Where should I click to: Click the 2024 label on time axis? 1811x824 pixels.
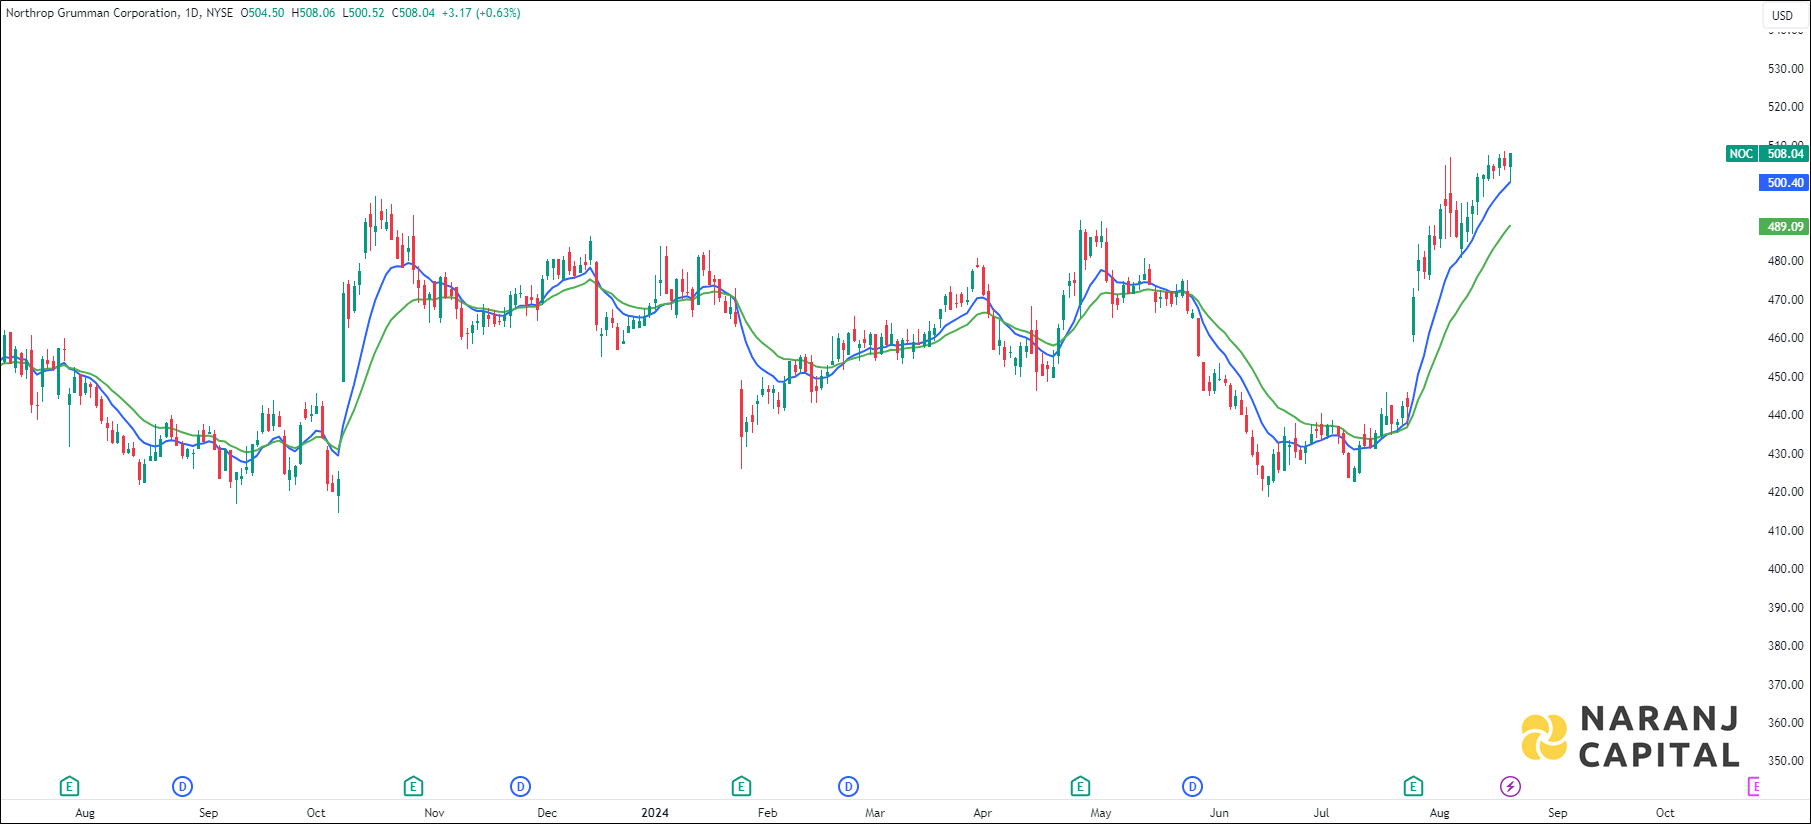655,813
